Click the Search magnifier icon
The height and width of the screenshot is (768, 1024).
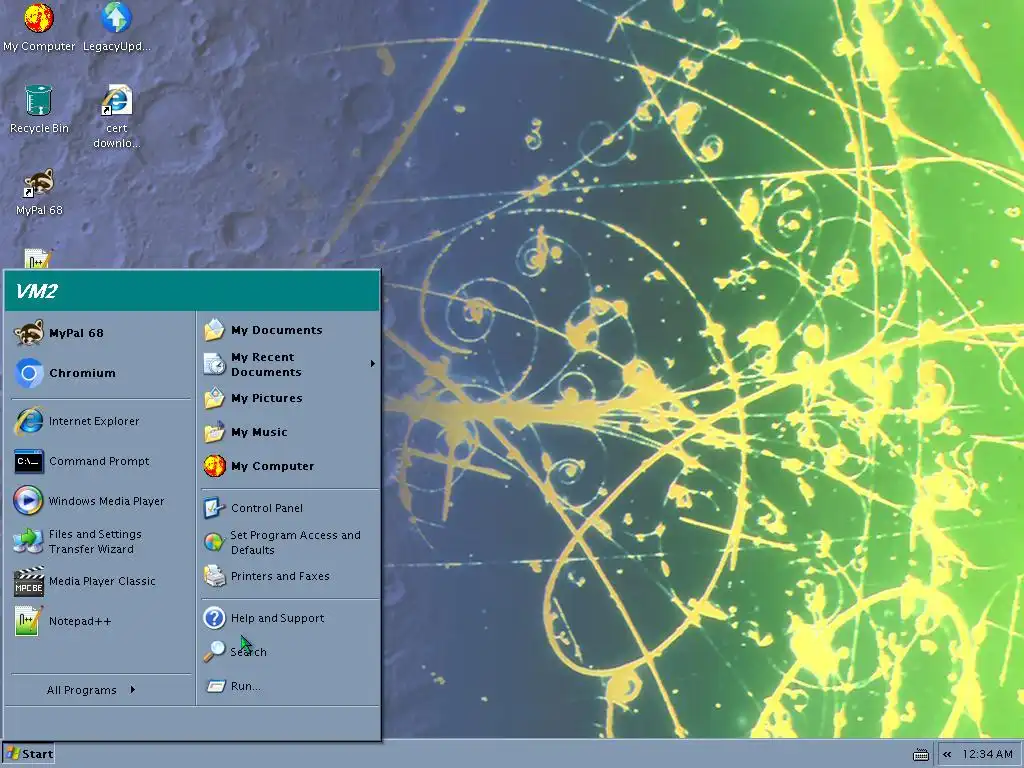[214, 652]
